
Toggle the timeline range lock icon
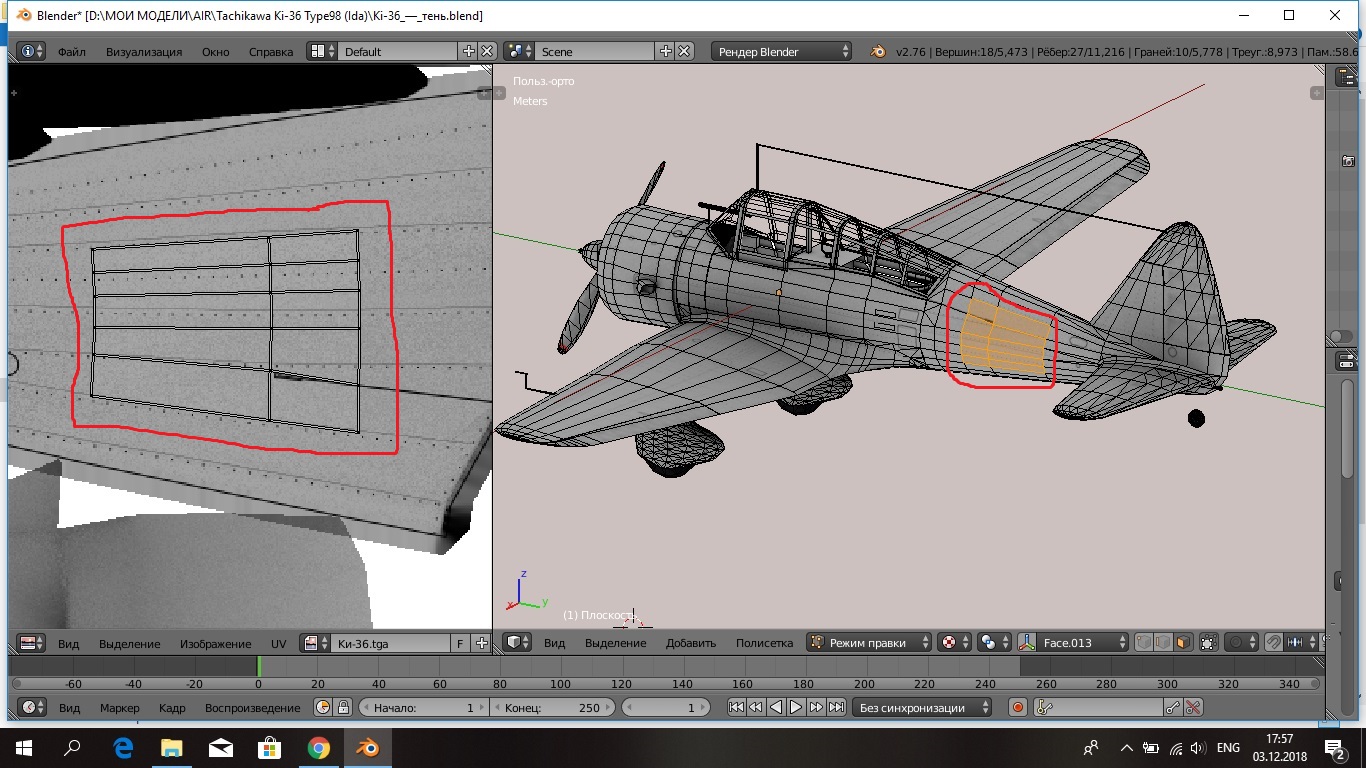click(343, 708)
